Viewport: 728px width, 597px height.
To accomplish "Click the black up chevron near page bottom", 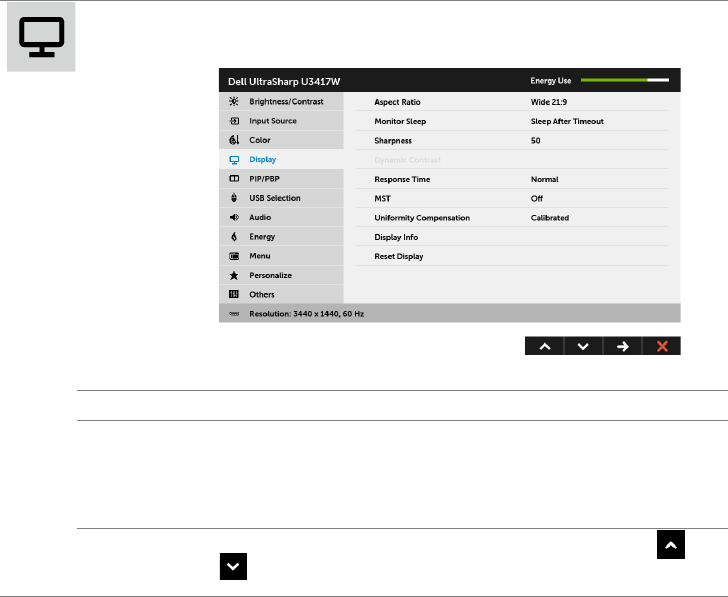I will [670, 545].
